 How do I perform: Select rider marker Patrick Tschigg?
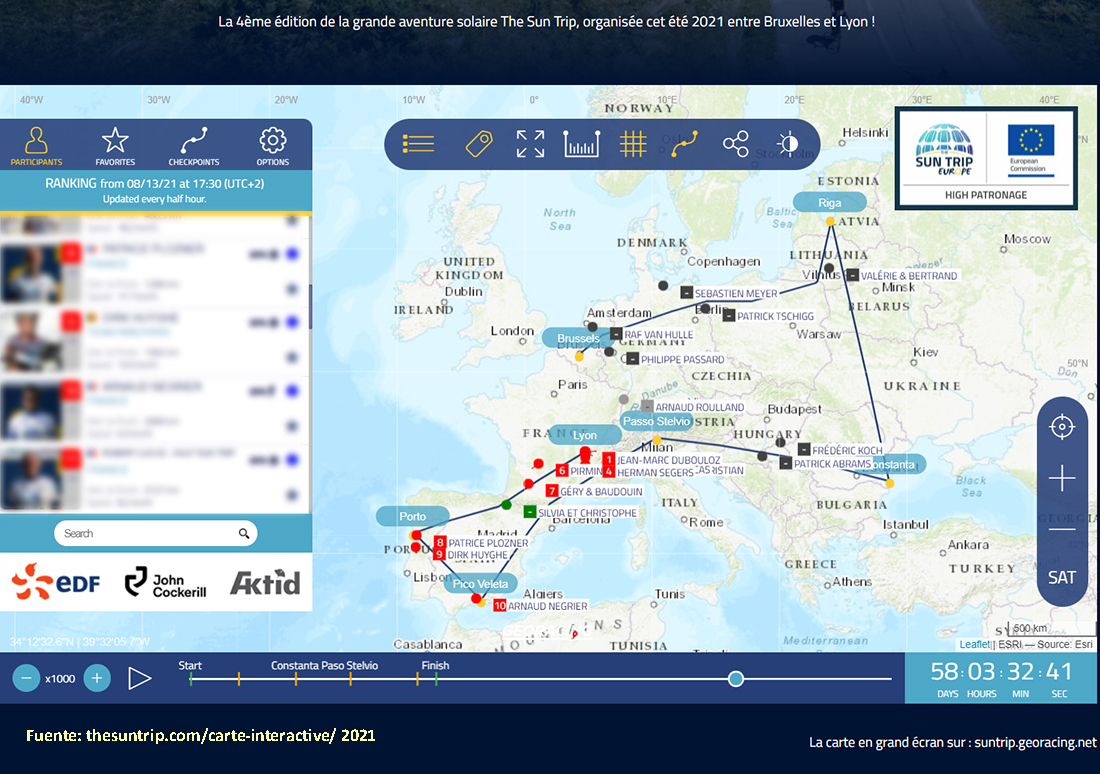[x=768, y=316]
